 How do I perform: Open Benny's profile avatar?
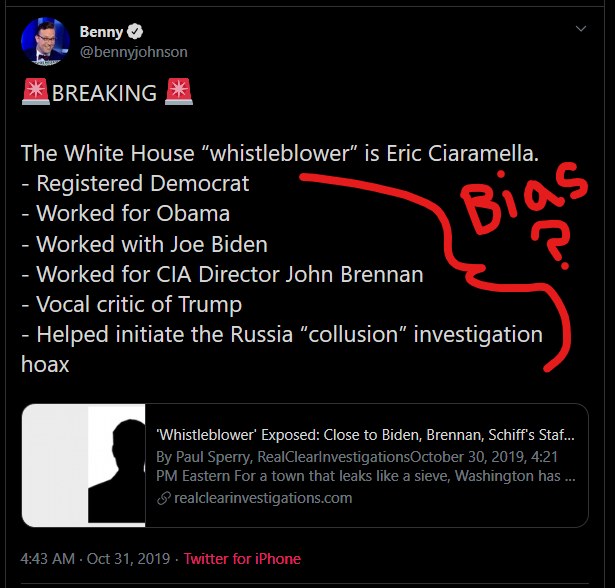(x=45, y=41)
